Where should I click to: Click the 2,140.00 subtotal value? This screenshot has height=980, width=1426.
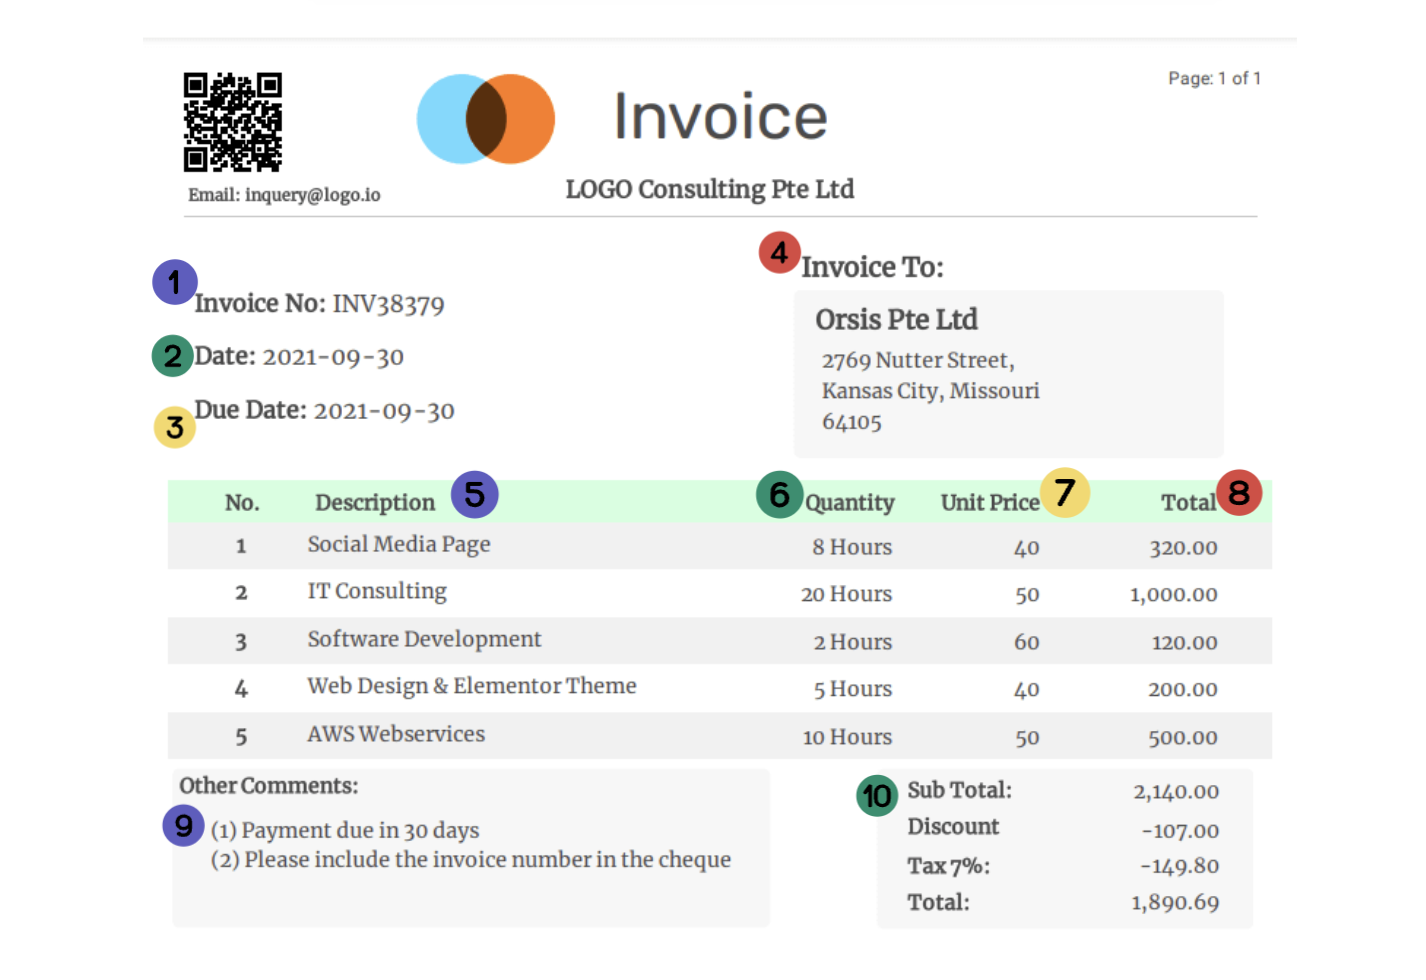(1176, 792)
